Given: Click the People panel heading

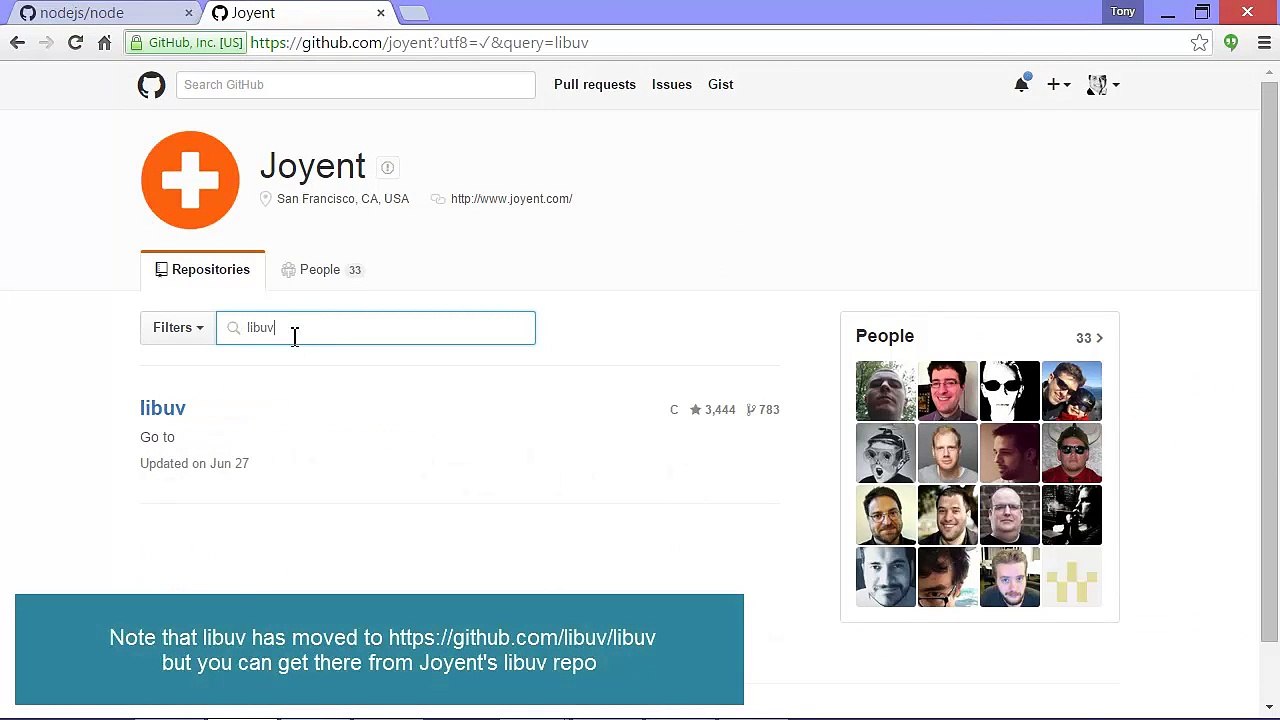Looking at the screenshot, I should tap(885, 336).
